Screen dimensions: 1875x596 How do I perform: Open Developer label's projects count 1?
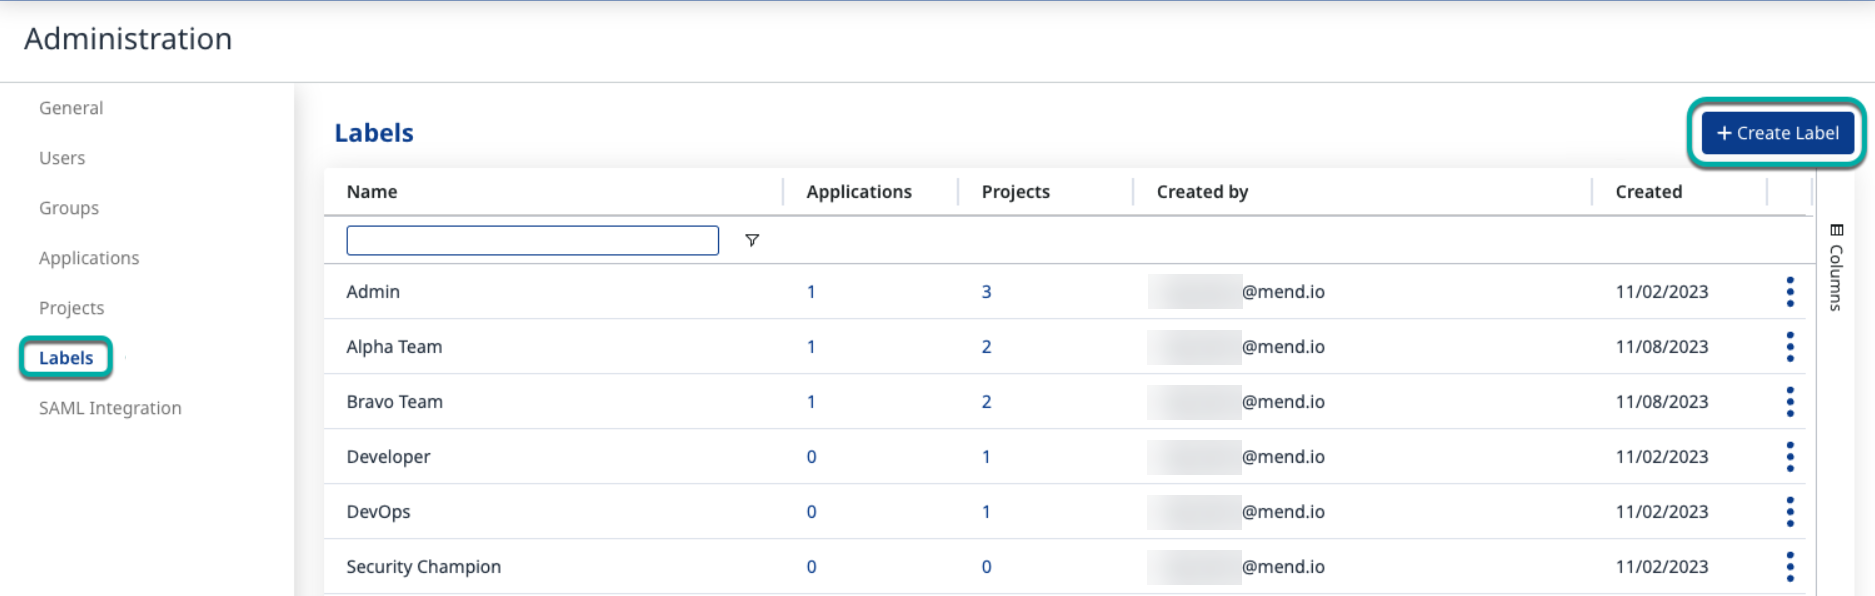(986, 457)
